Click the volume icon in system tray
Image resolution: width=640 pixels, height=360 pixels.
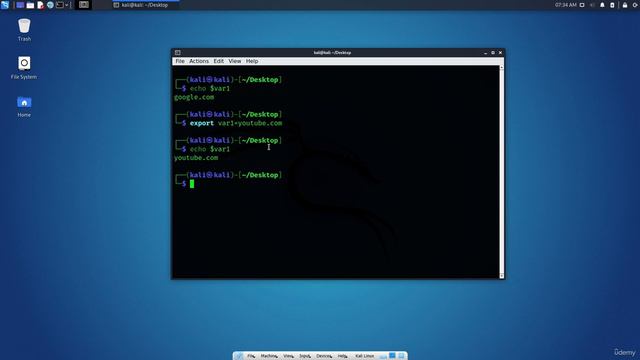(x=592, y=5)
